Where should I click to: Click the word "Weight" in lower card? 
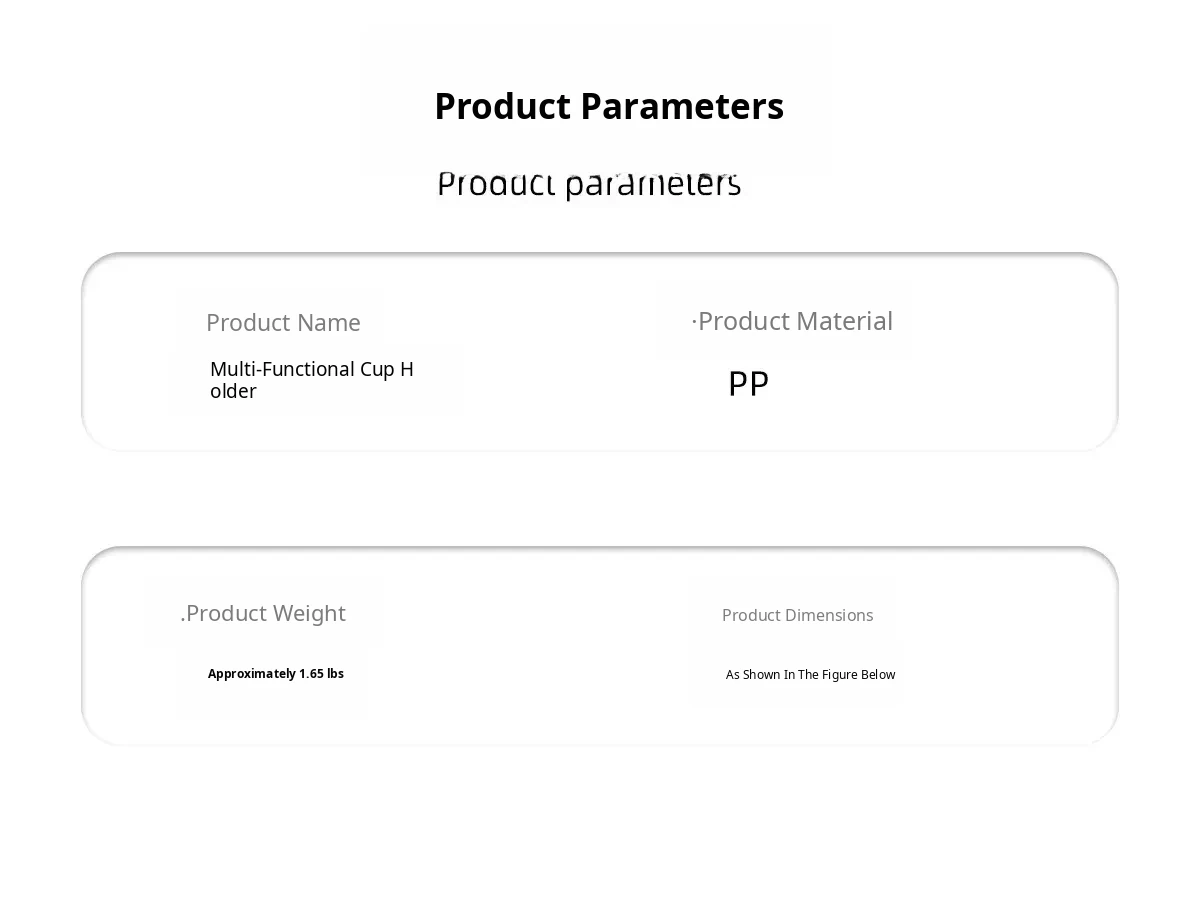pyautogui.click(x=309, y=613)
